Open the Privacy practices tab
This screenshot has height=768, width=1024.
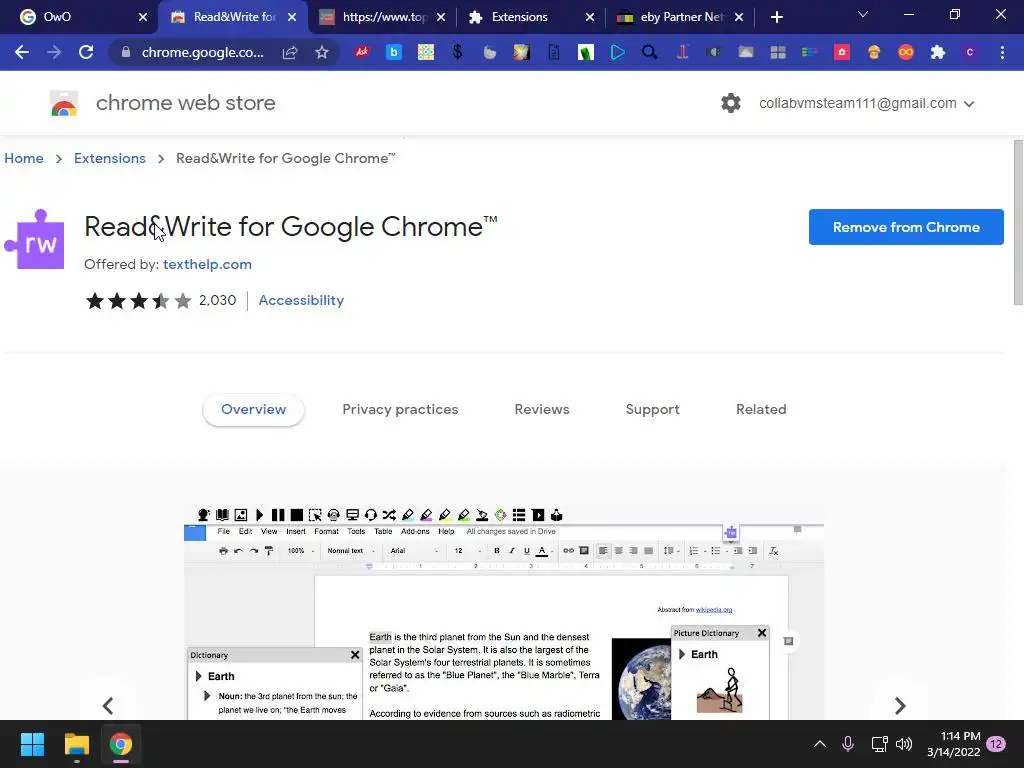click(x=400, y=409)
